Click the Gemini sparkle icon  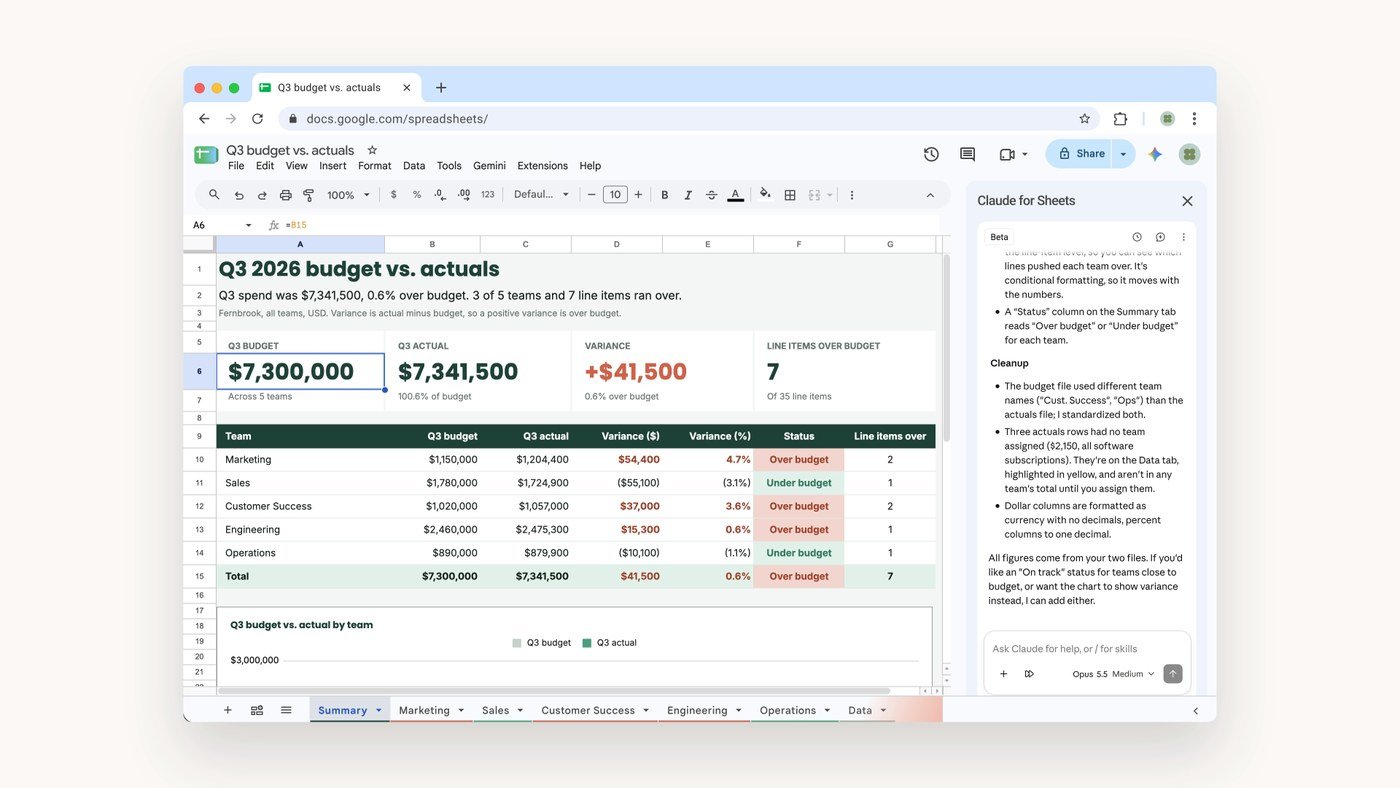click(x=1155, y=154)
